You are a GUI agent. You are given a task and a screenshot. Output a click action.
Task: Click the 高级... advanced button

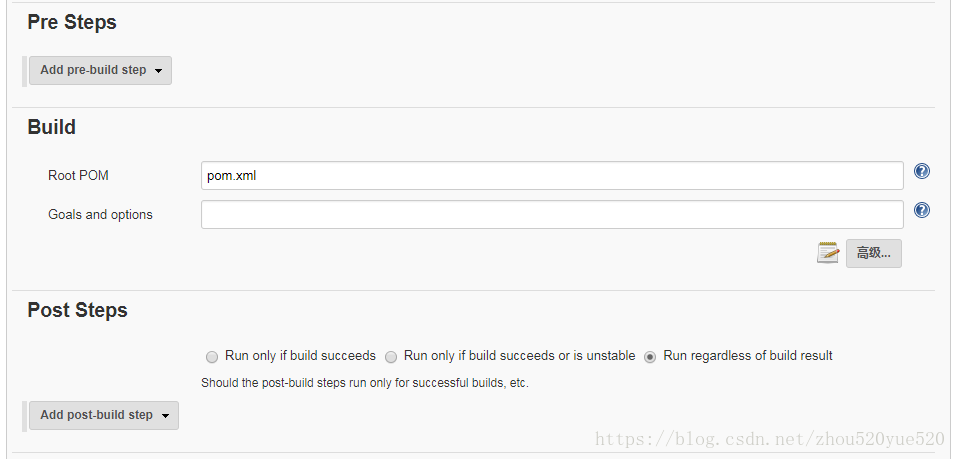pyautogui.click(x=874, y=253)
